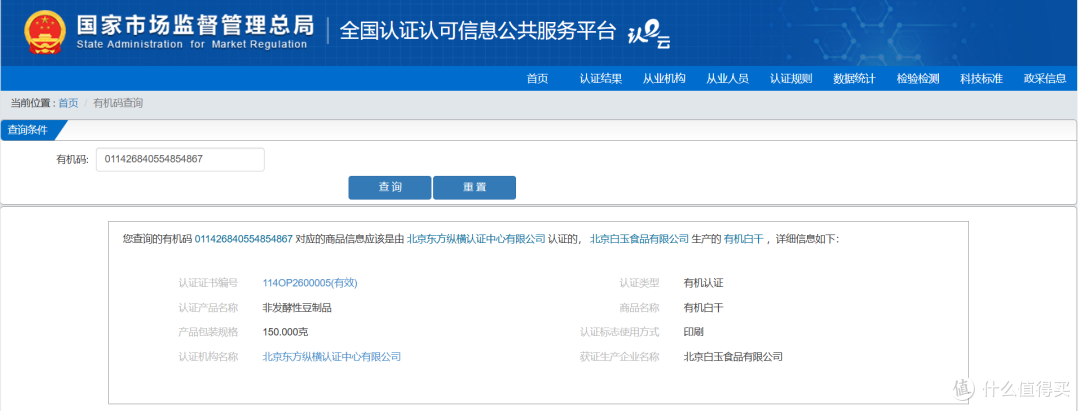Click 产品包装规格 label
The width and height of the screenshot is (1080, 411).
point(208,333)
